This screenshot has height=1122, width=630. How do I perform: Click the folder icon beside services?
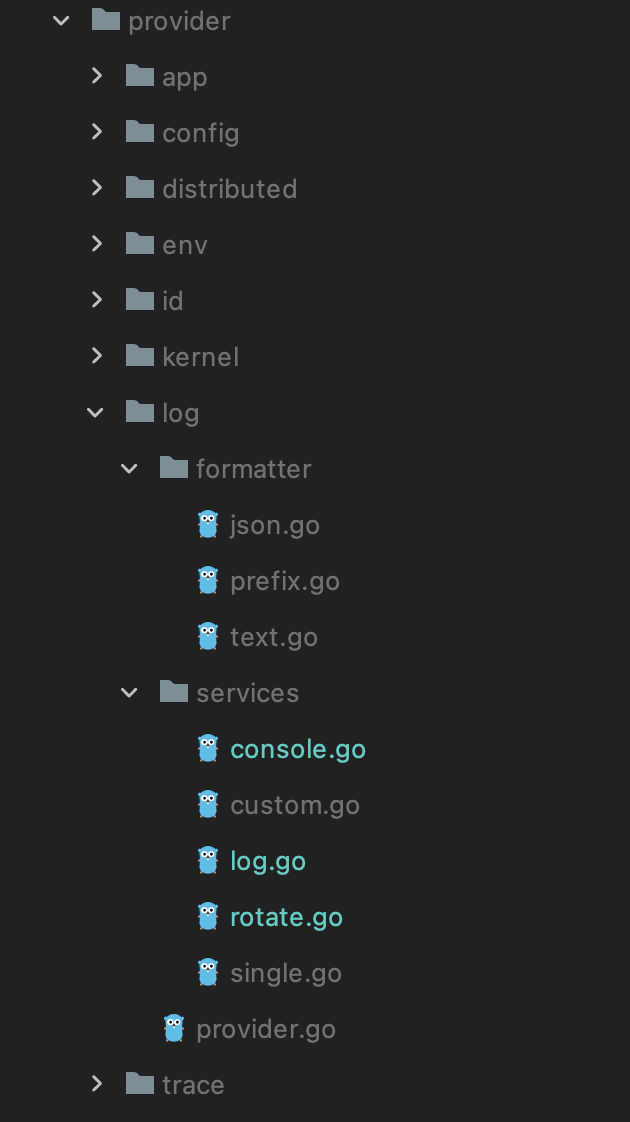click(174, 692)
